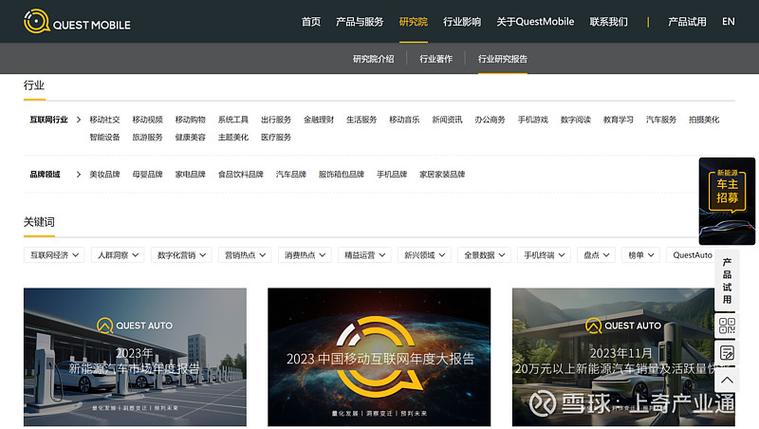Open the 榜单 keyword dropdown
Screen dimensions: 759x429
[641, 255]
